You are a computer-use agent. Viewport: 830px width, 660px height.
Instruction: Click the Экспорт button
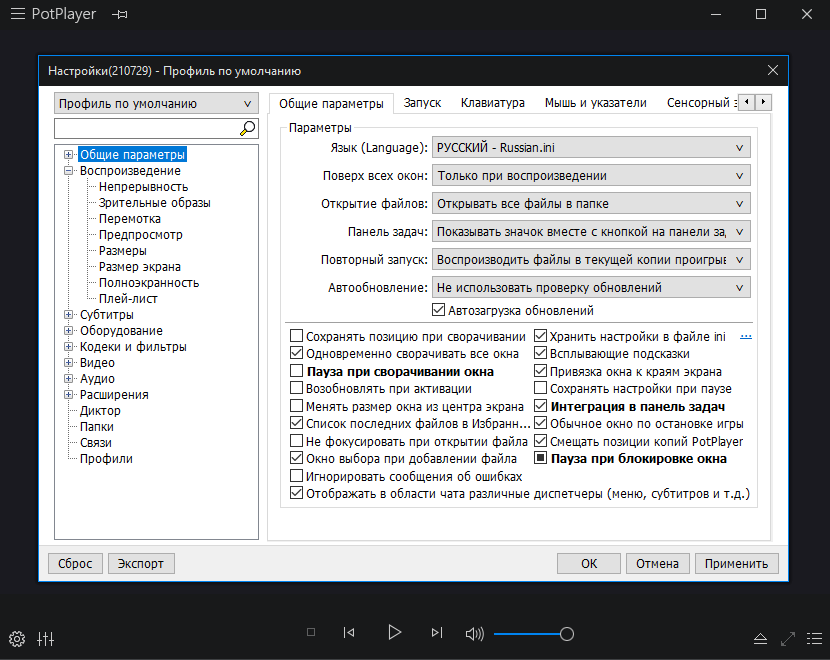[141, 564]
